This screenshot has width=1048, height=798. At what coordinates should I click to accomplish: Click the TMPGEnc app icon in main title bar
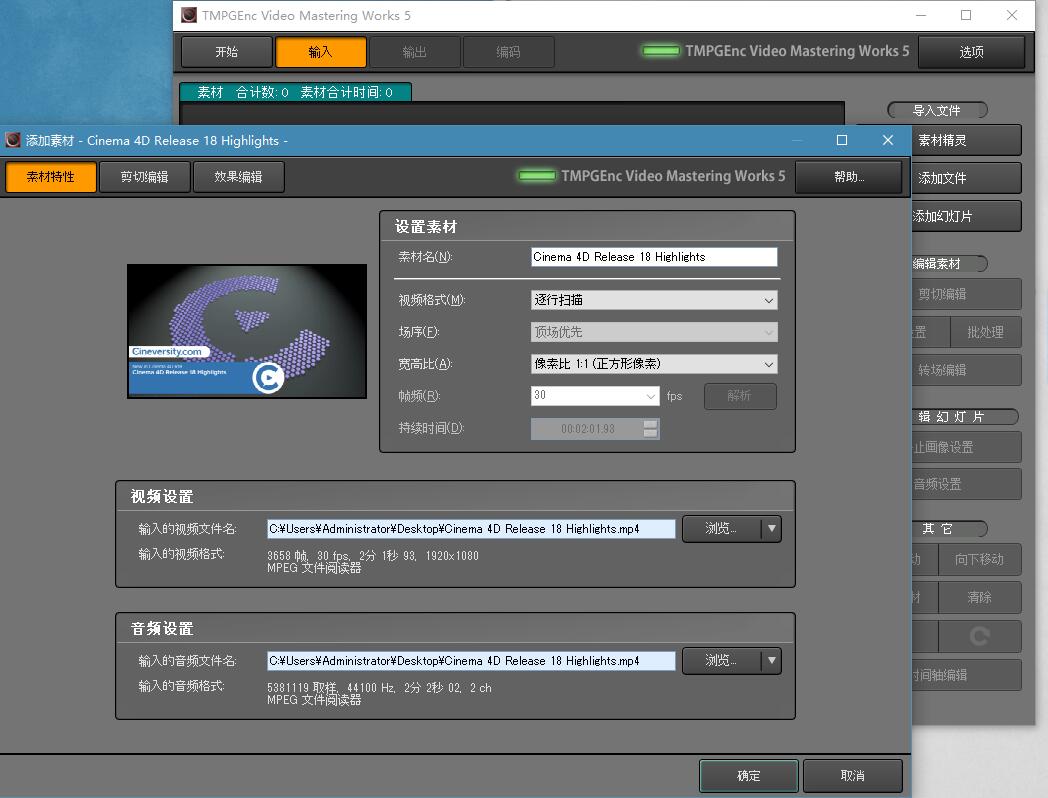tap(189, 15)
